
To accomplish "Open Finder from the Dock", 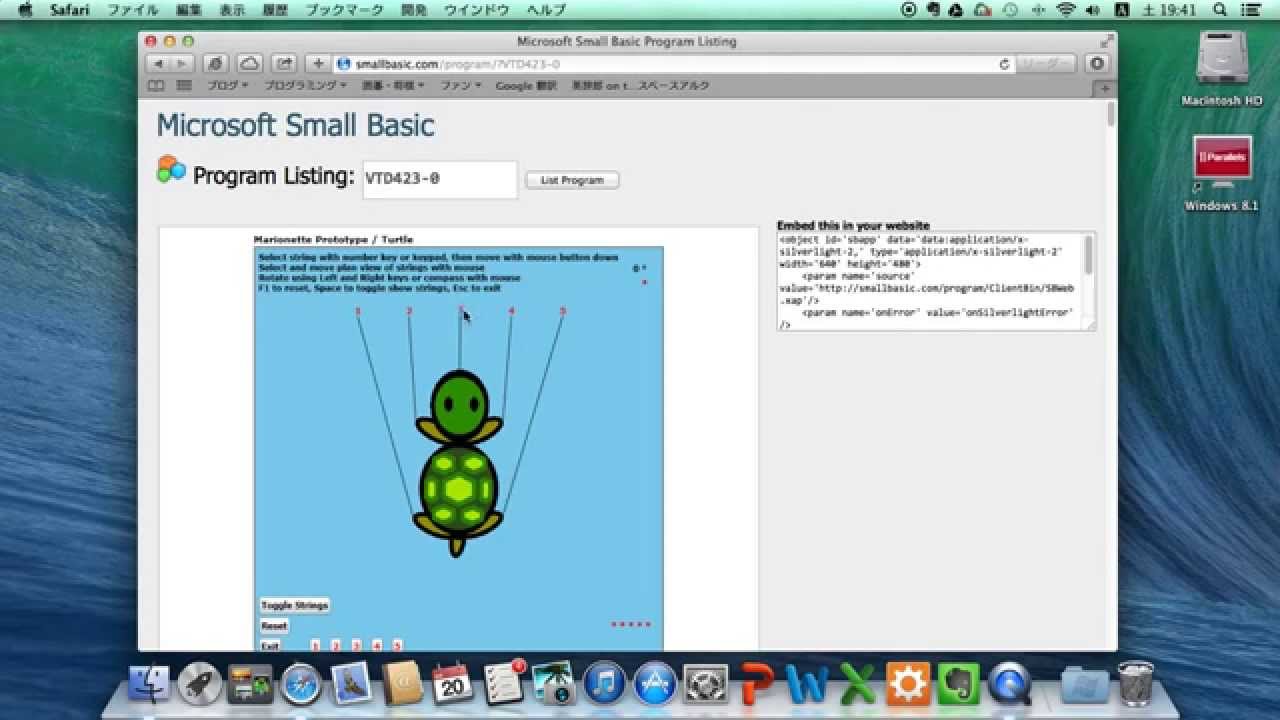I will pos(149,684).
